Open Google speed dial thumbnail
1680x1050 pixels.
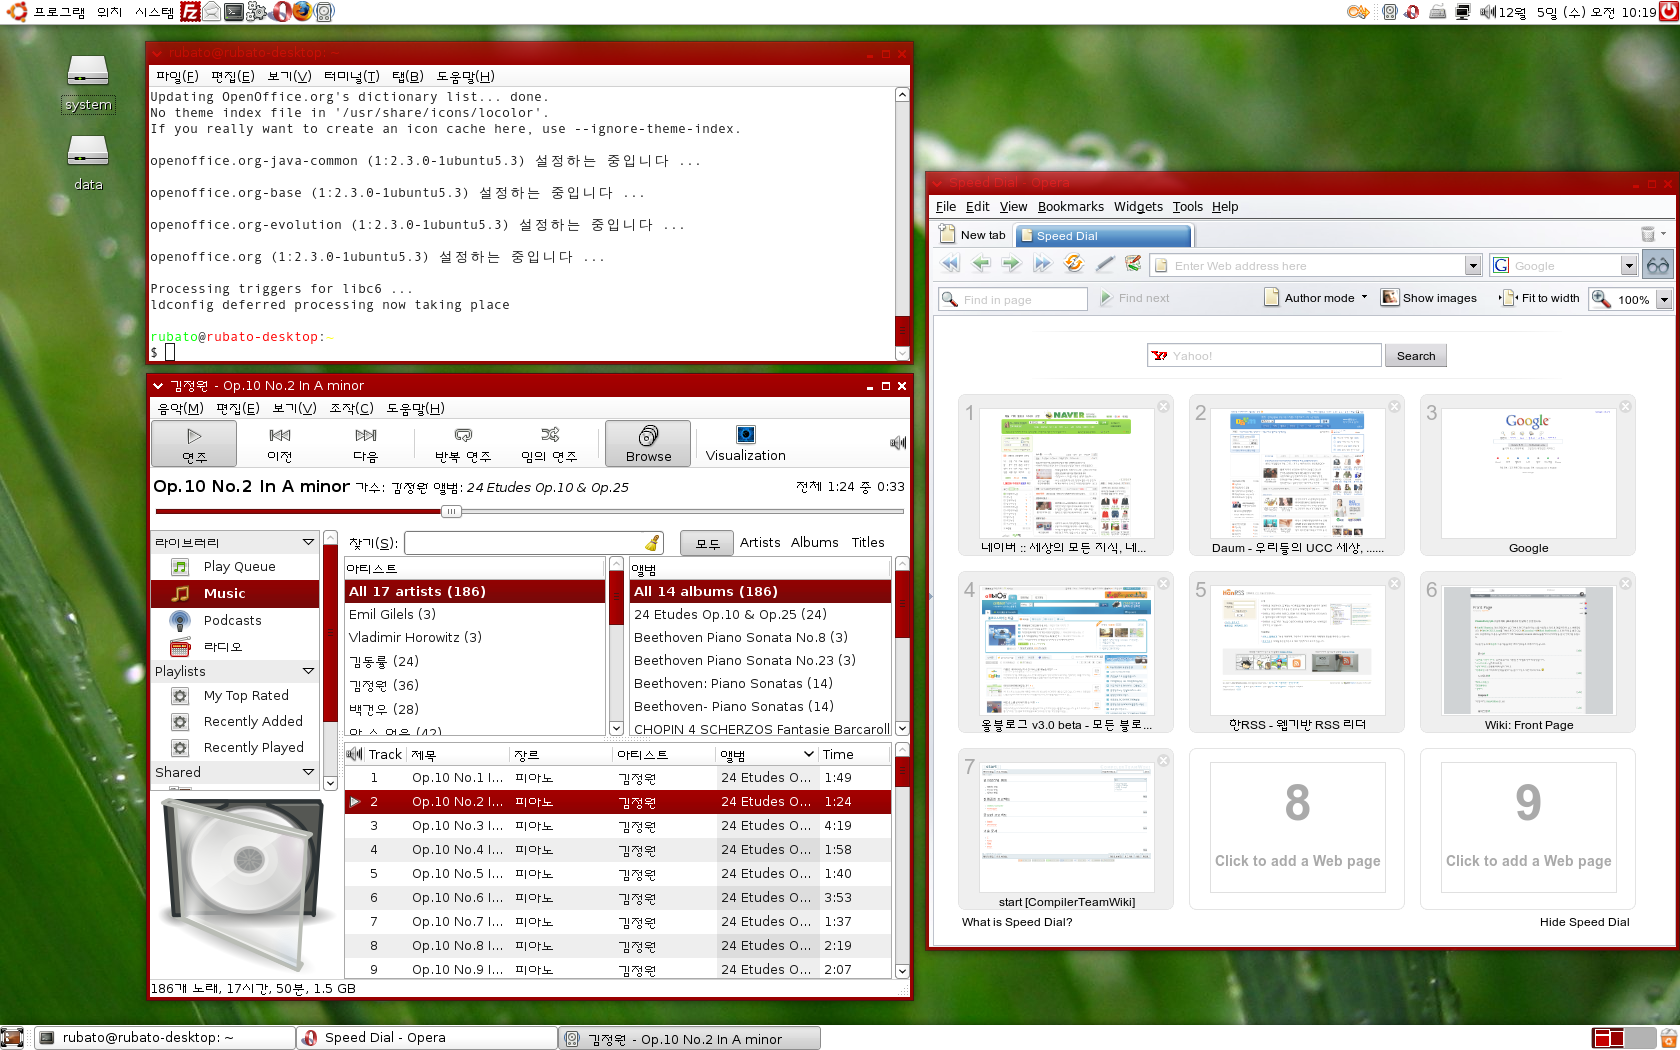[x=1528, y=475]
